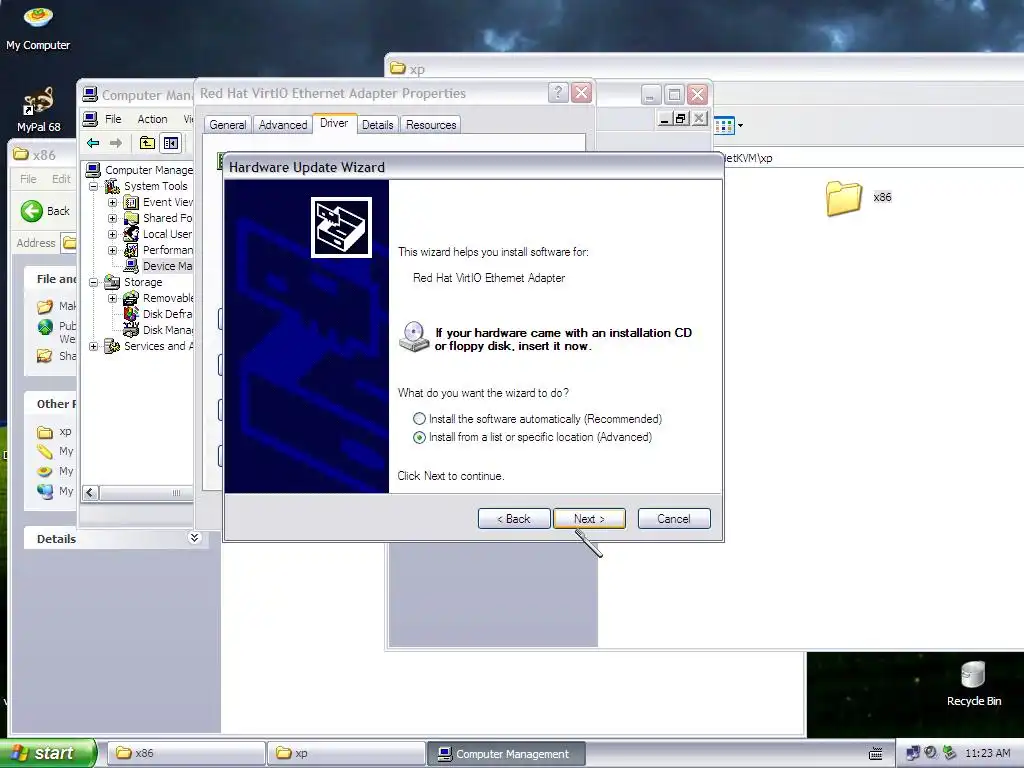Click the network tray icon in system tray
Viewport: 1024px width, 768px height.
coord(912,753)
